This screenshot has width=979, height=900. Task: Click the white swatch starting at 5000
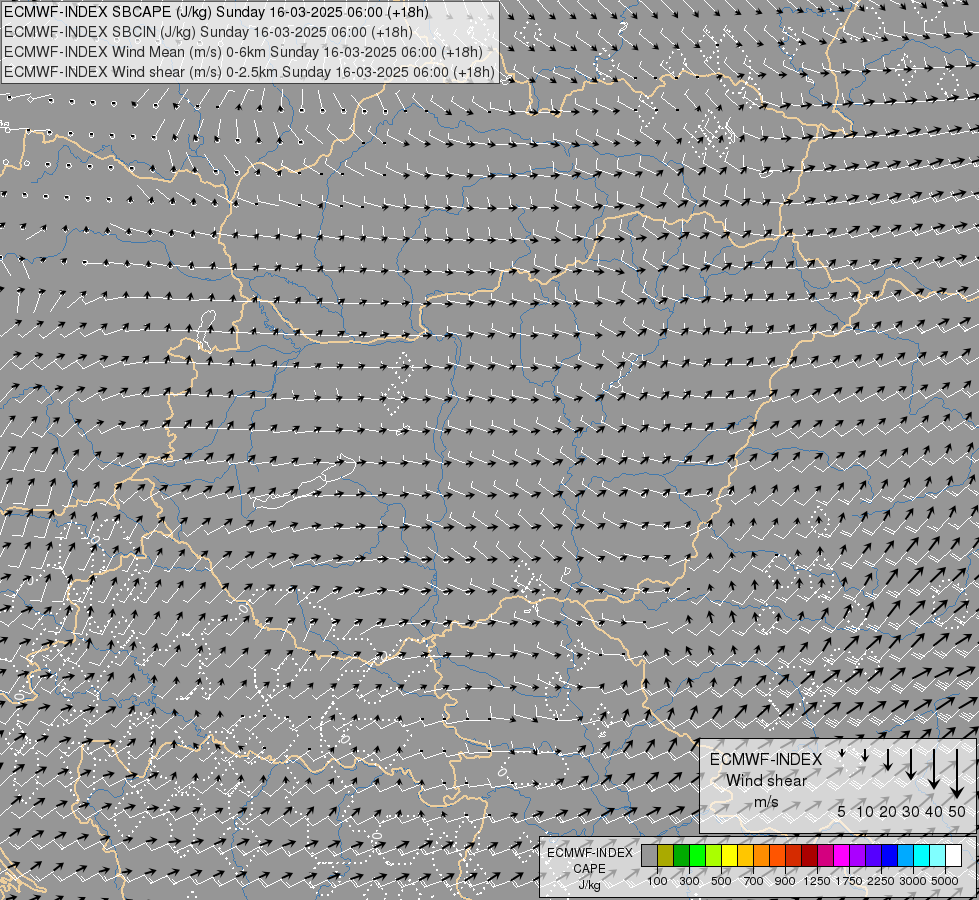(x=954, y=855)
